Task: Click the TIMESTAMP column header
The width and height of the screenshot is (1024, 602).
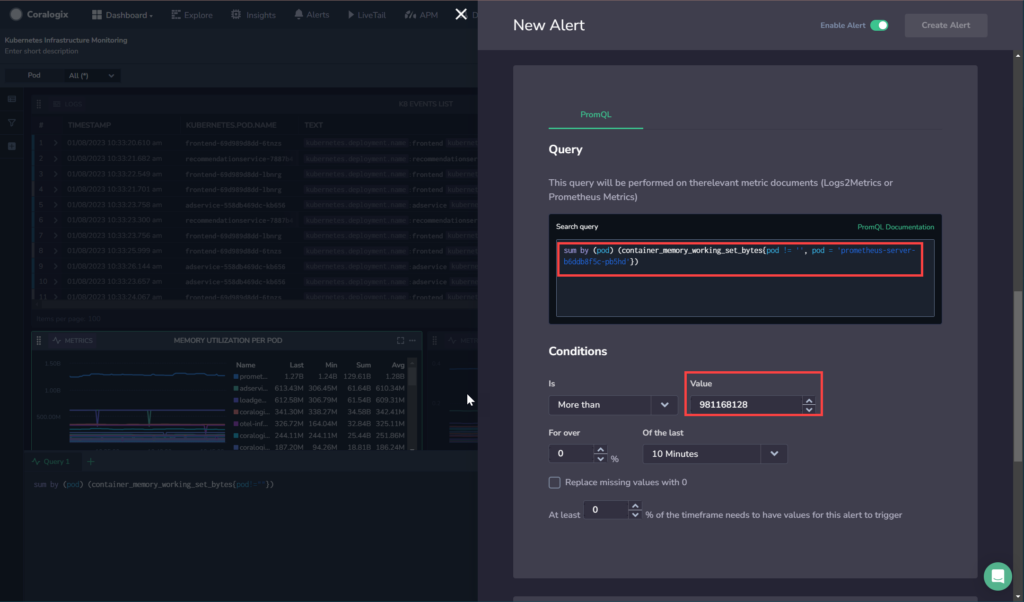Action: (89, 125)
